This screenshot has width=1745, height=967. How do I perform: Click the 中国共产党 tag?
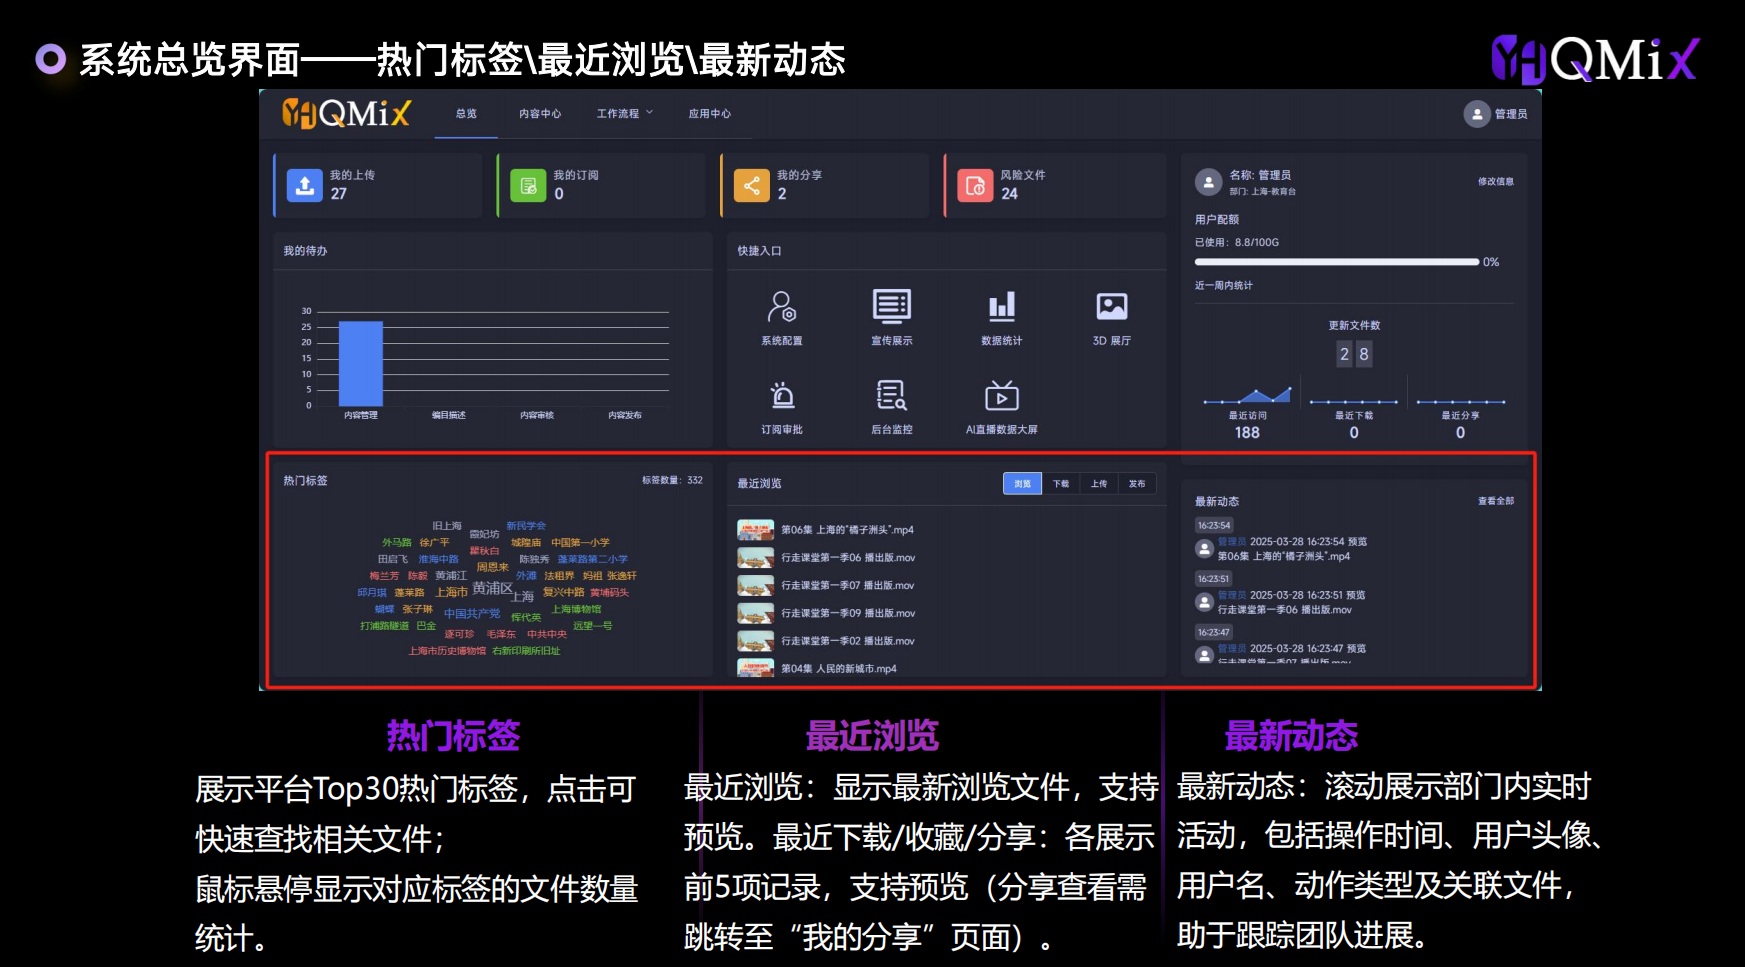[472, 614]
